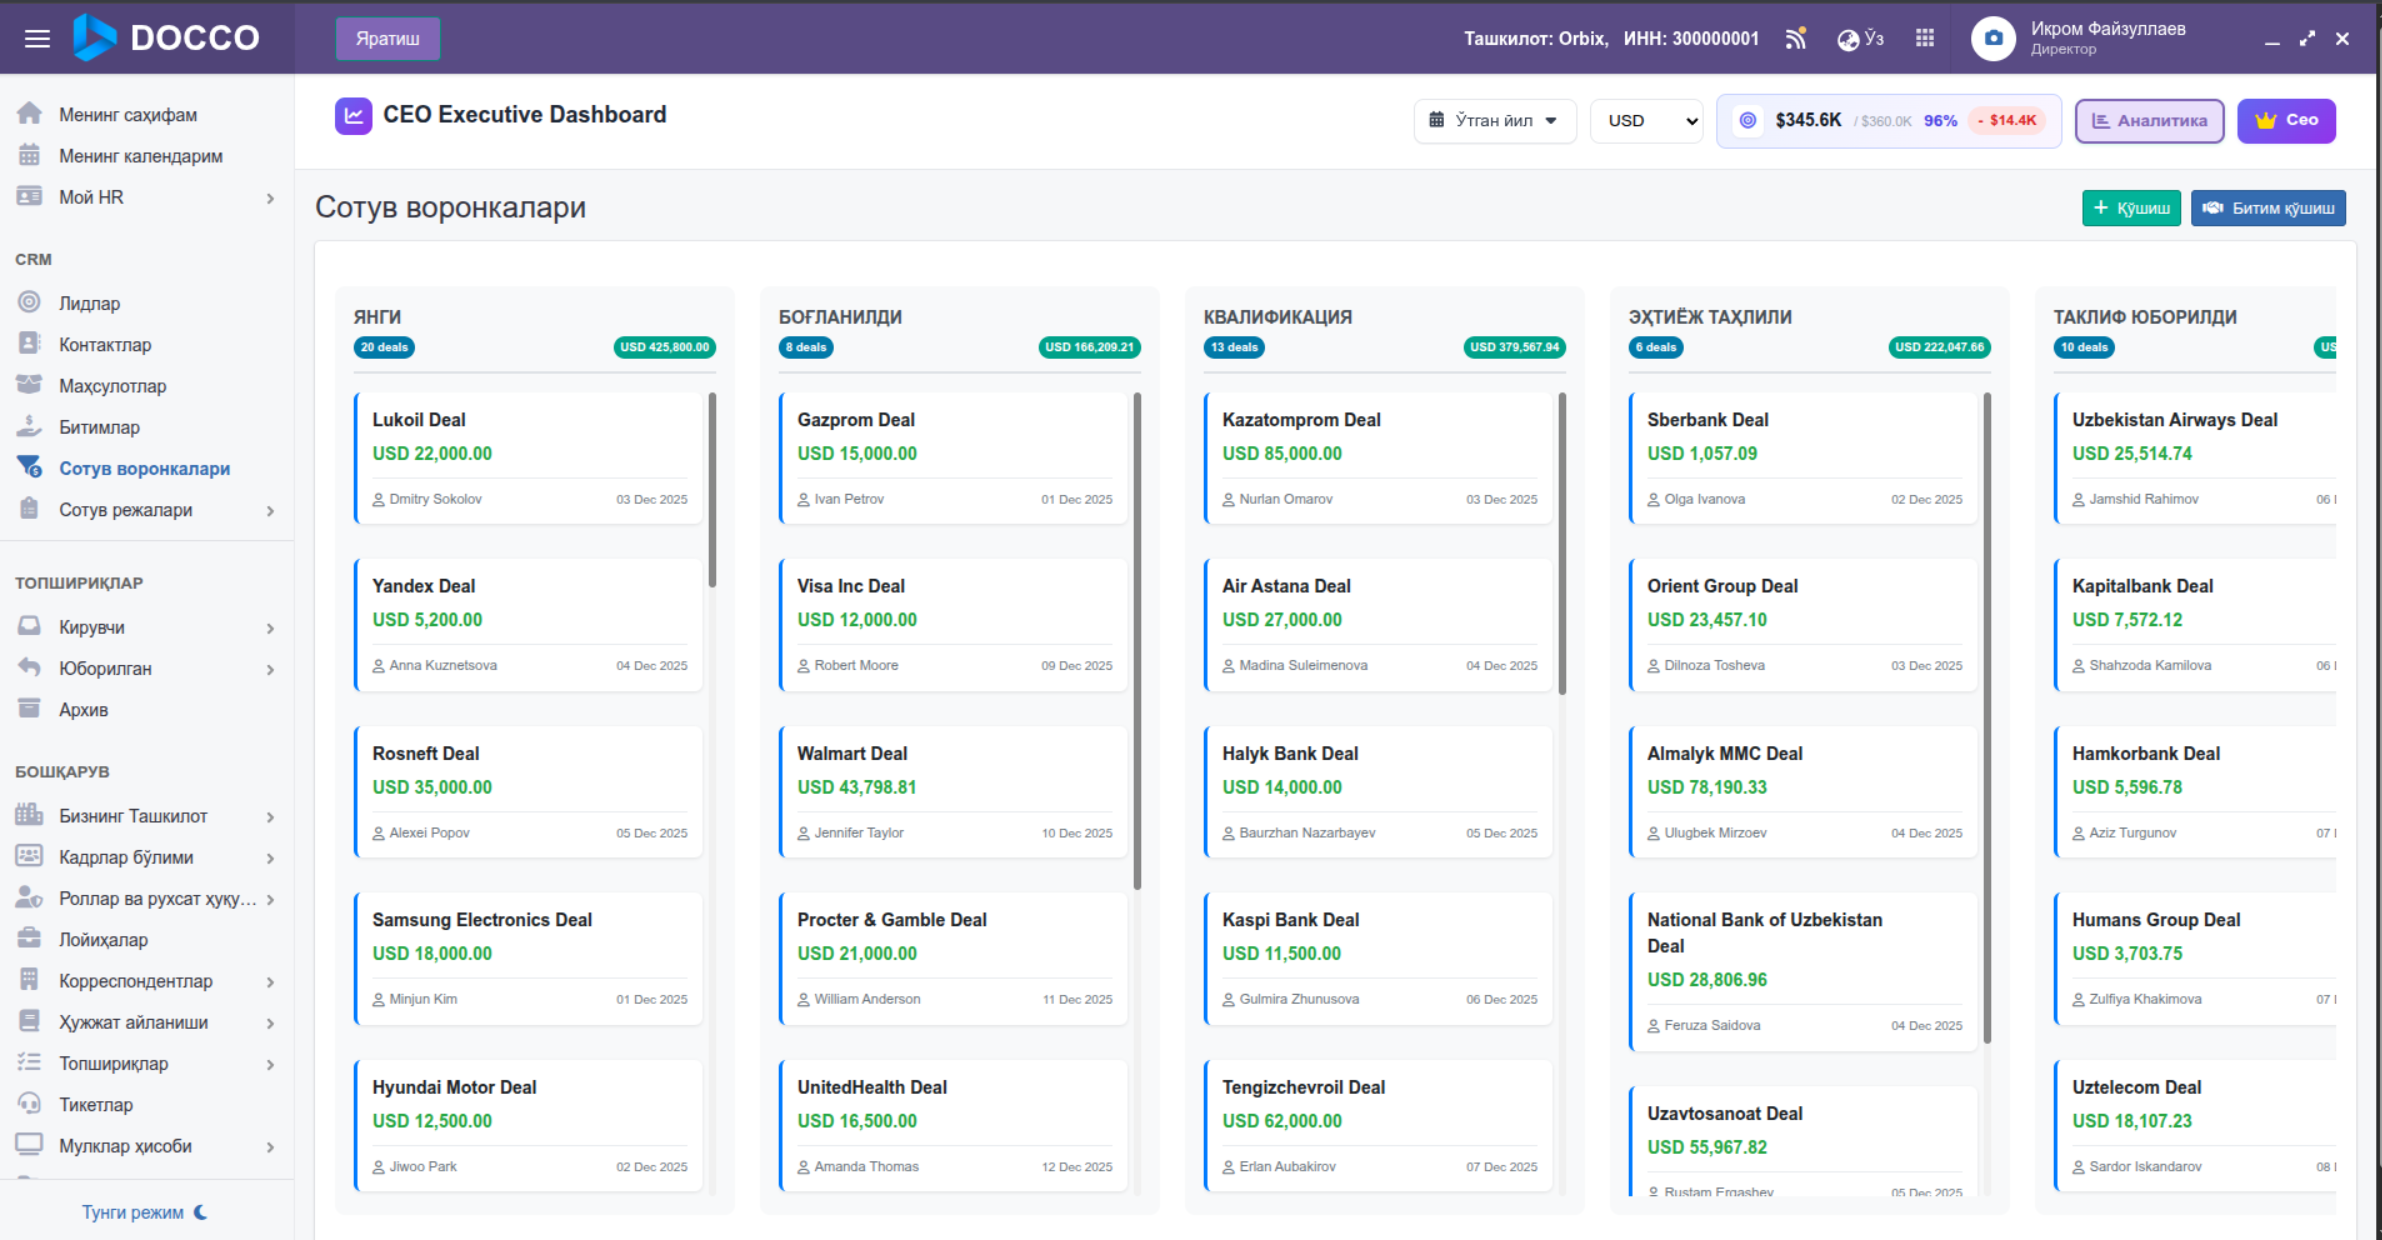Toggle Тунги режим night mode
Viewport: 2382px width, 1240px height.
145,1212
